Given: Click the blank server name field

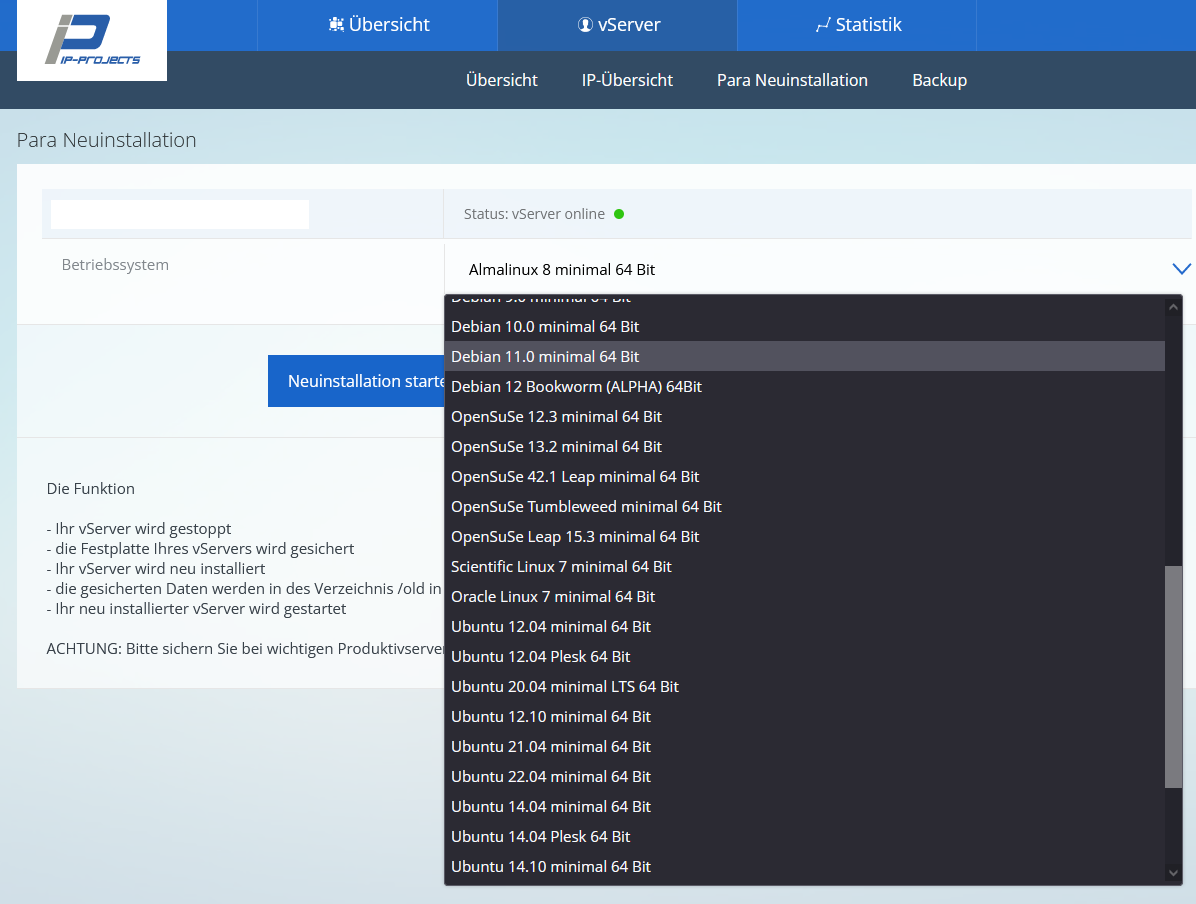Looking at the screenshot, I should coord(180,214).
